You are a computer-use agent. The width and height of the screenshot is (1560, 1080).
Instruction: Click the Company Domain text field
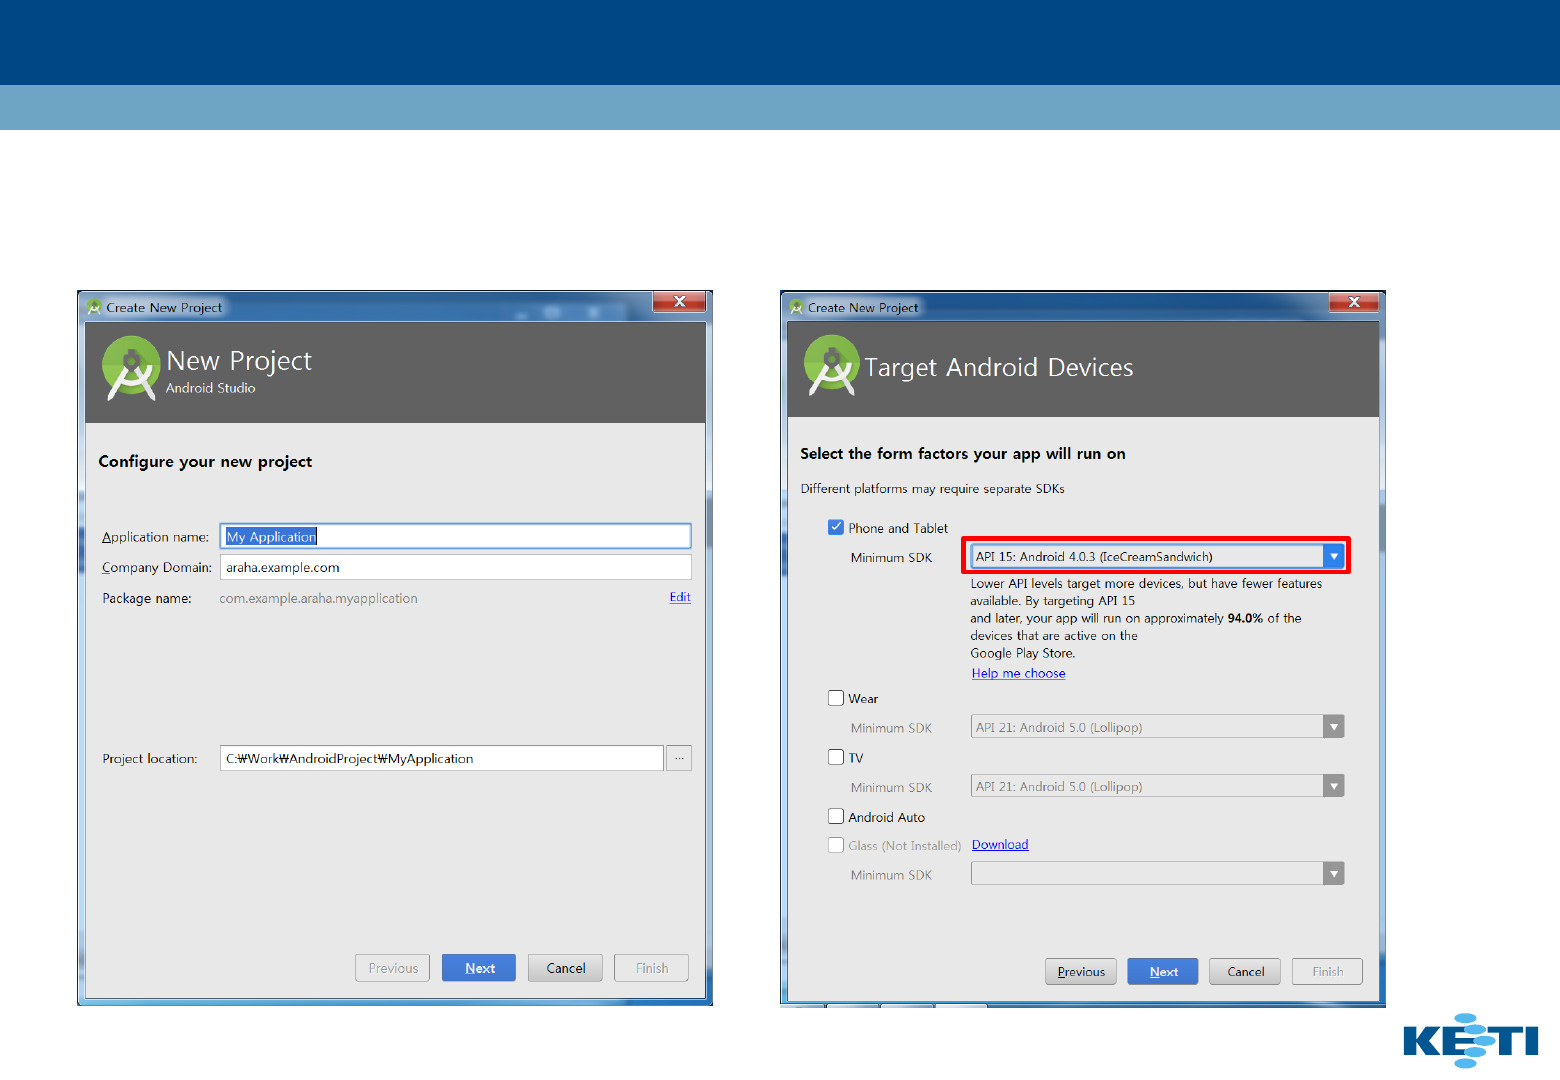pos(455,567)
